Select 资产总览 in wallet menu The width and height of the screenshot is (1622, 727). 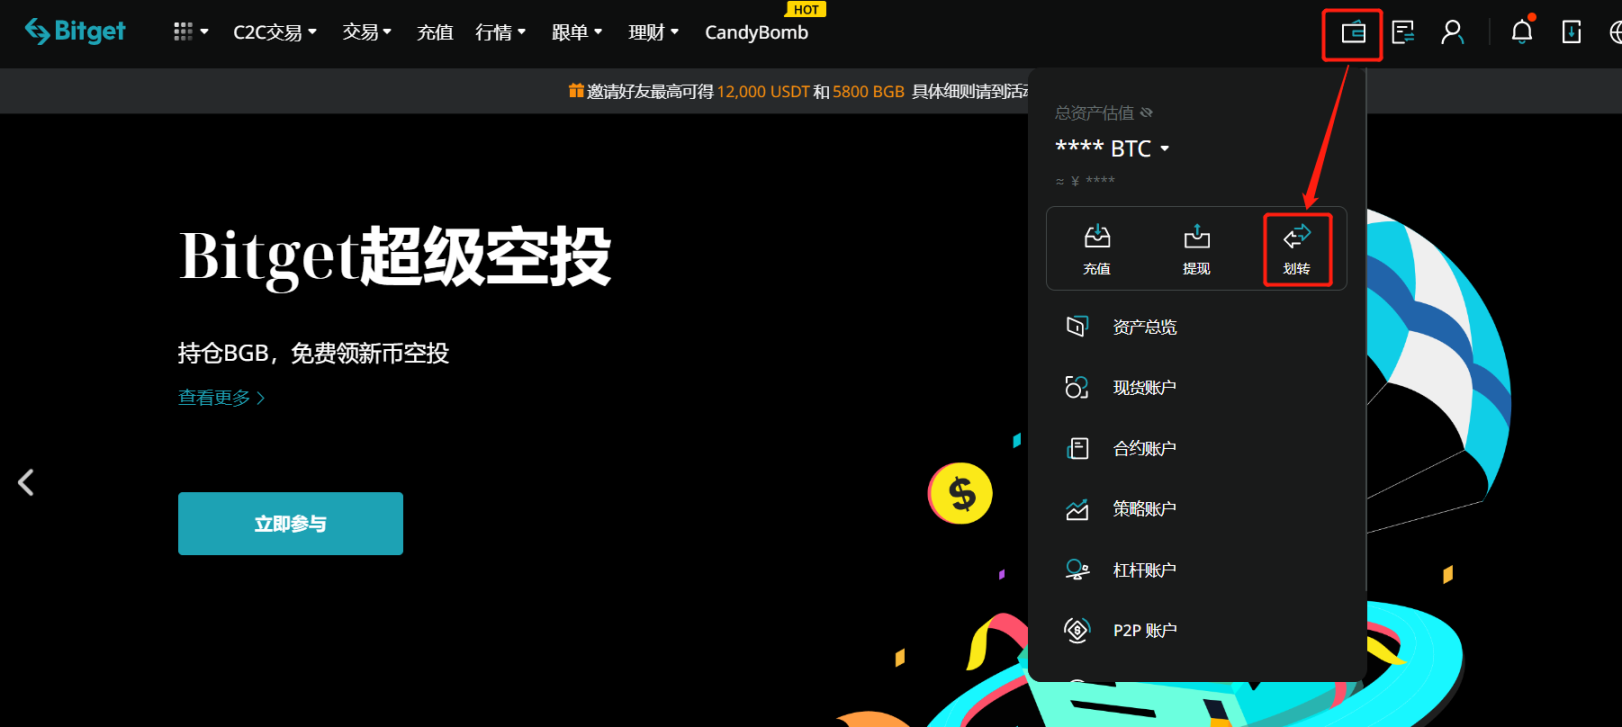[1145, 327]
